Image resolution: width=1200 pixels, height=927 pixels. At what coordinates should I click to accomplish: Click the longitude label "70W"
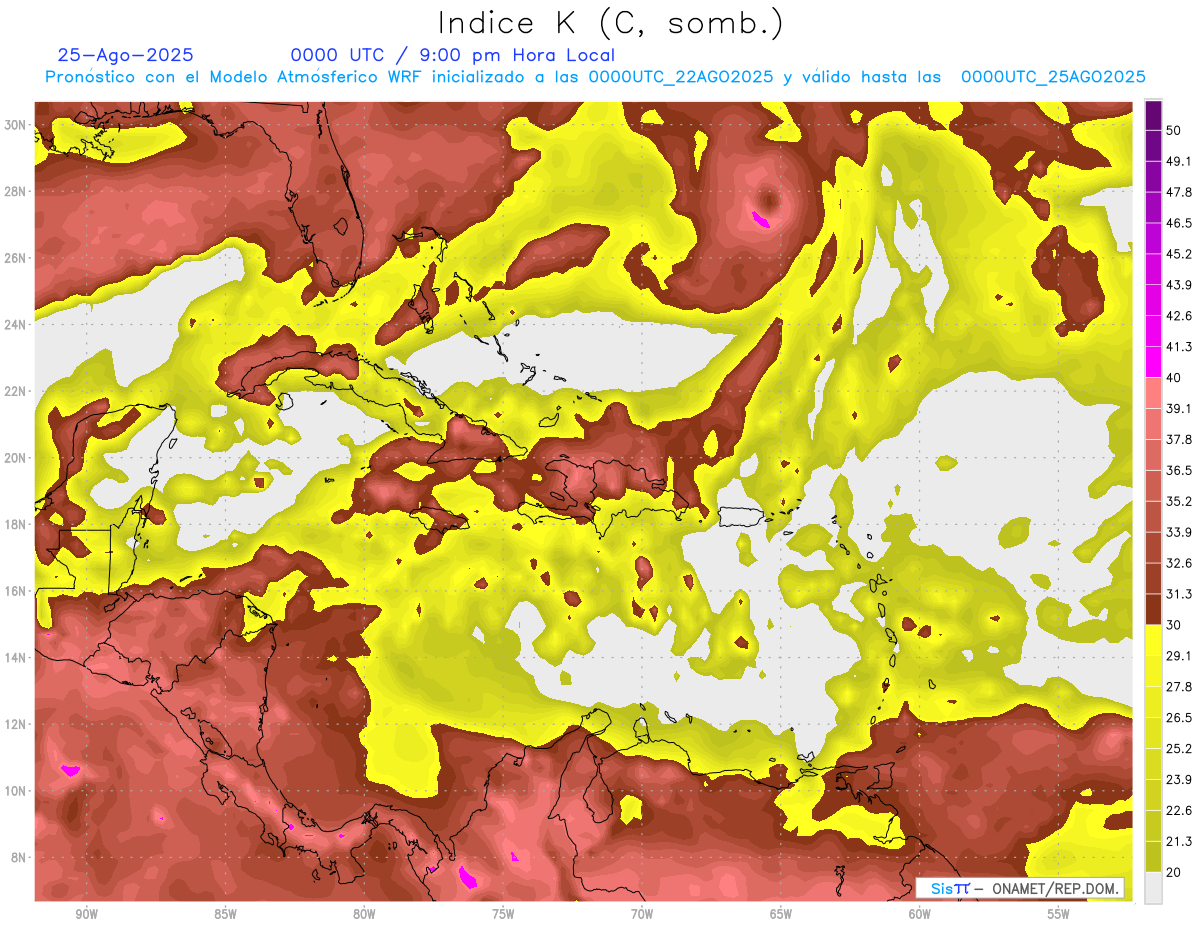click(642, 915)
